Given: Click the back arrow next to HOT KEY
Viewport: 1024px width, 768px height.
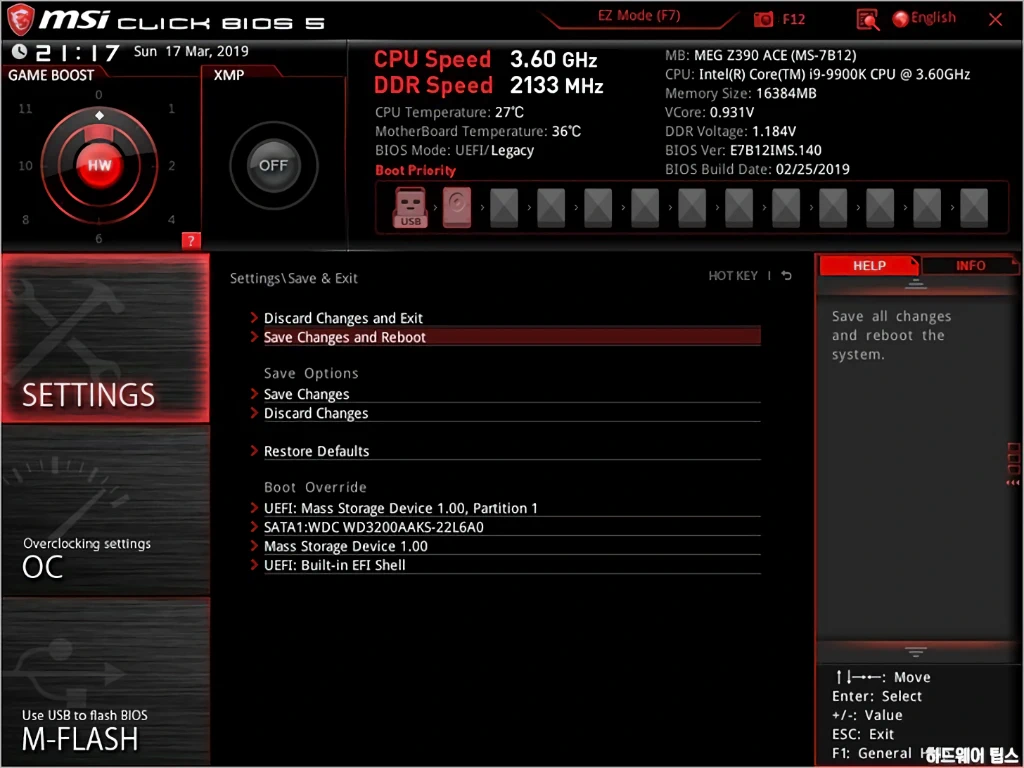Looking at the screenshot, I should 787,276.
